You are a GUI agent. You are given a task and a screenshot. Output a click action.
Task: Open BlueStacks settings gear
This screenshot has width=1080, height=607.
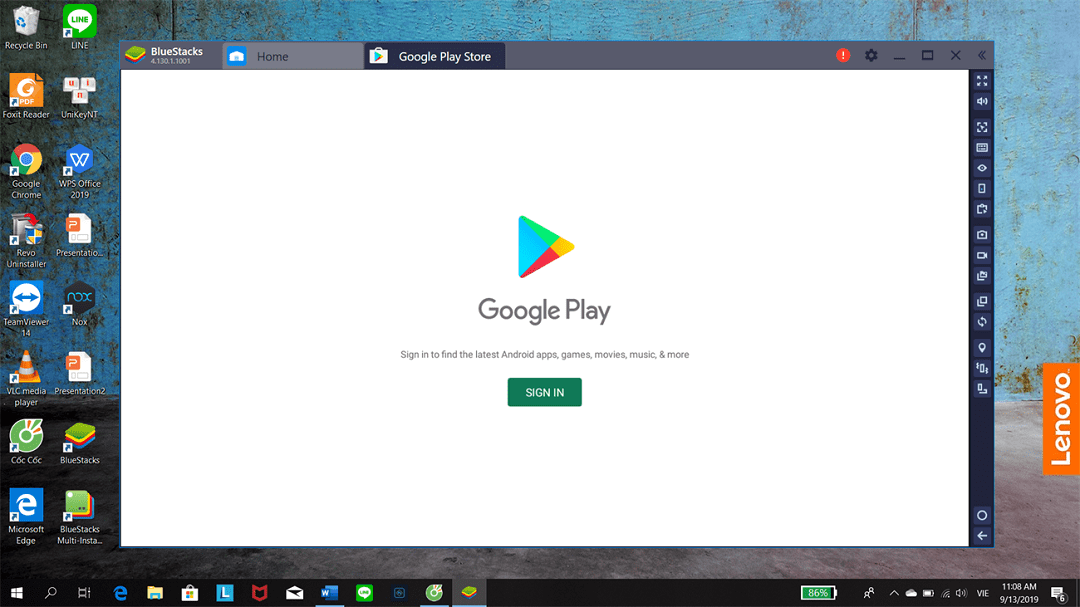(871, 56)
